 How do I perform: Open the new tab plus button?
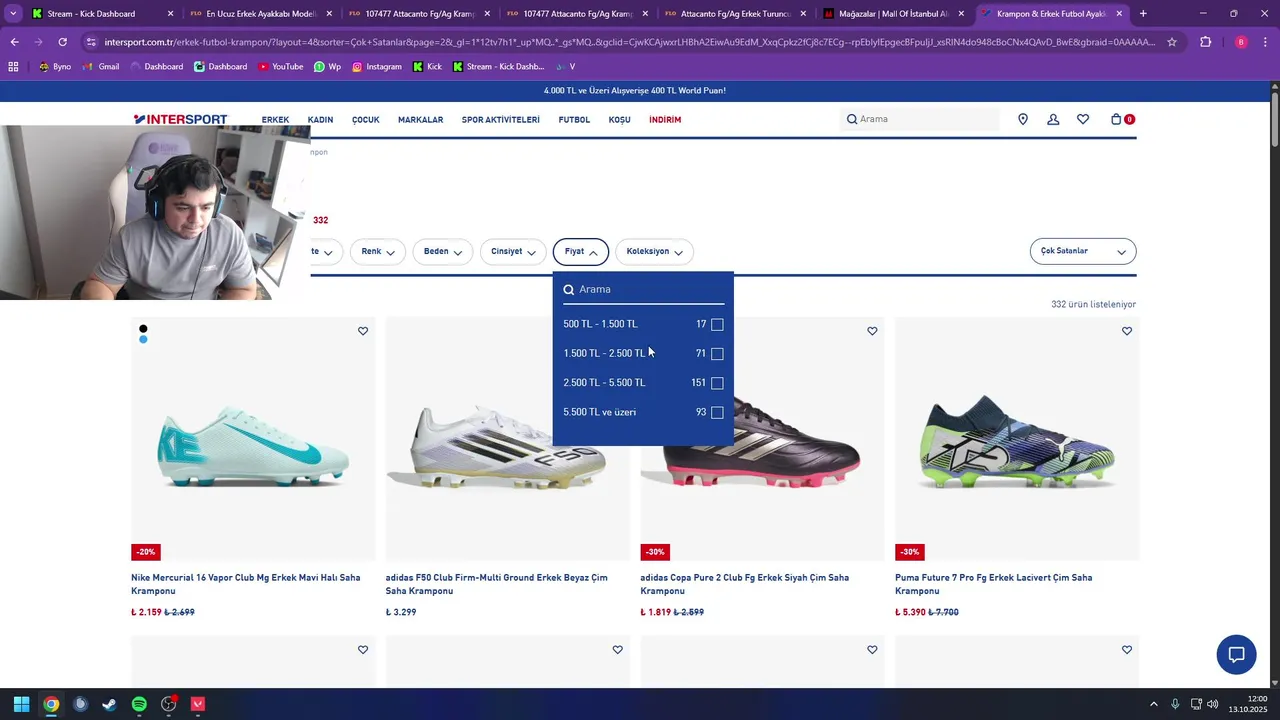pos(1143,14)
